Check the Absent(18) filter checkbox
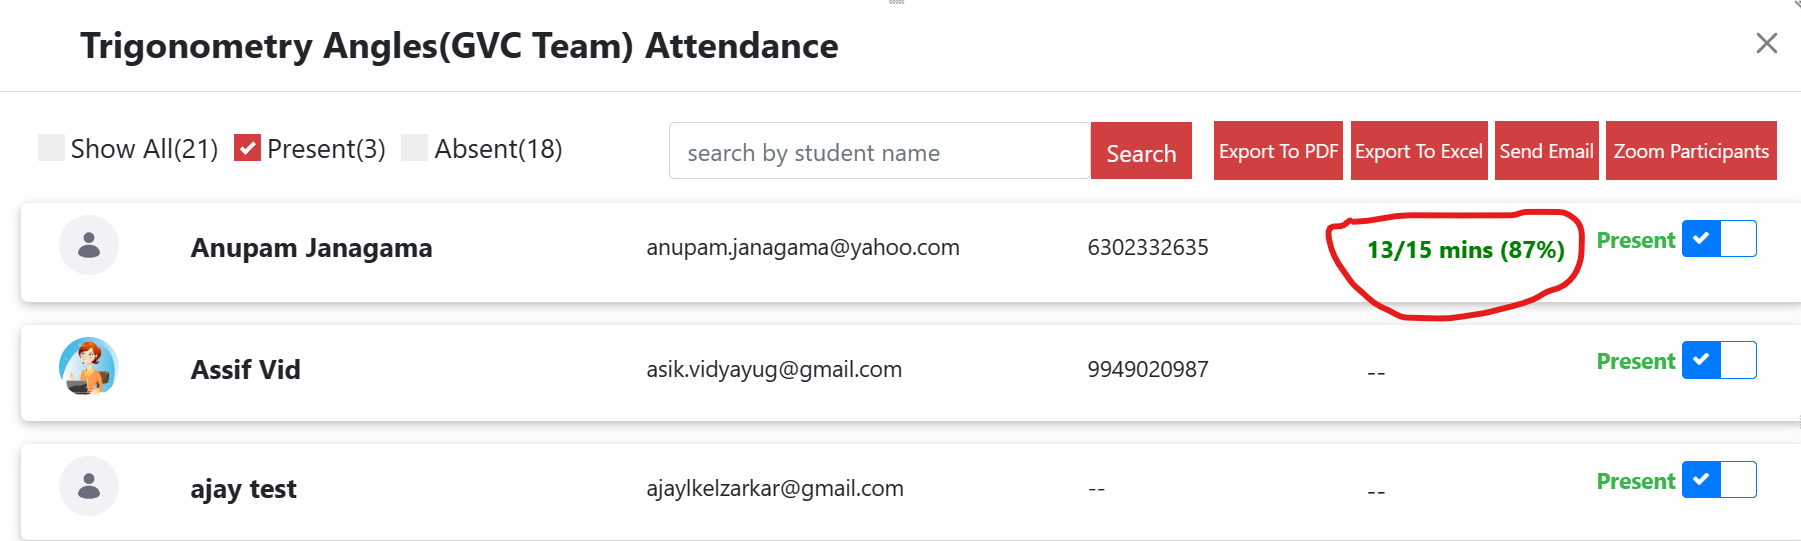Image resolution: width=1801 pixels, height=541 pixels. [414, 148]
